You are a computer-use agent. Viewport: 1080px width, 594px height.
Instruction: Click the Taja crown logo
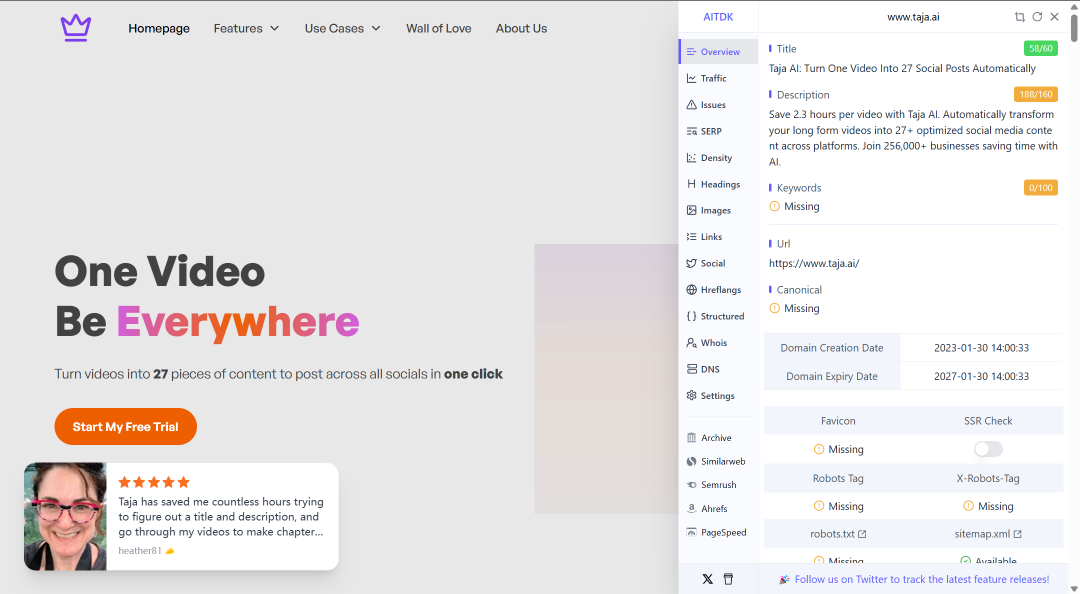(x=76, y=28)
